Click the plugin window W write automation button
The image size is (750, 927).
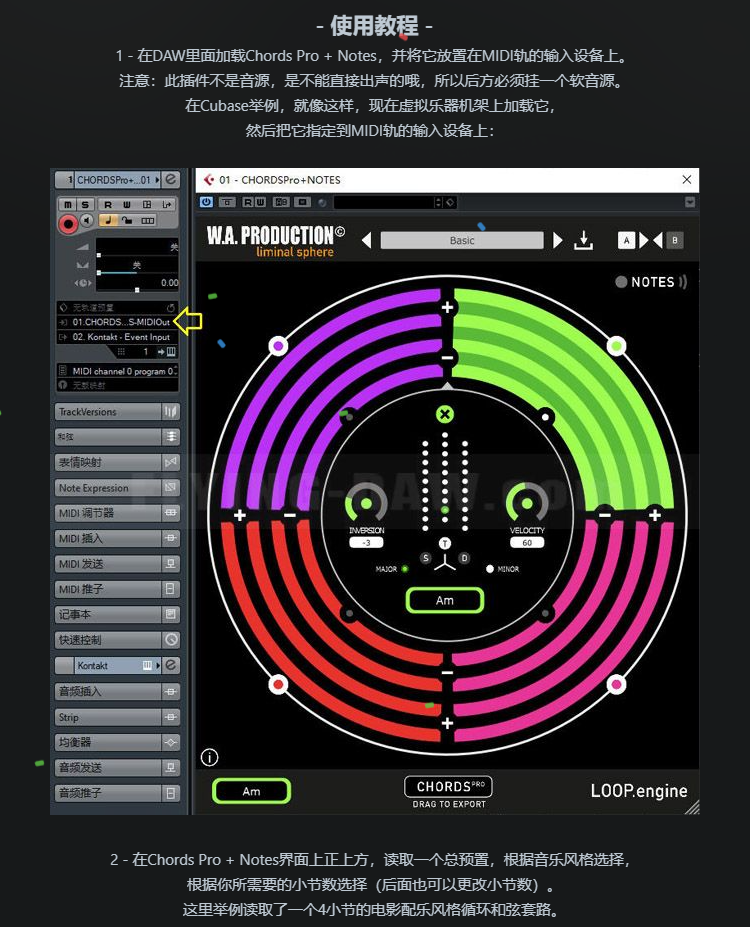pos(260,202)
